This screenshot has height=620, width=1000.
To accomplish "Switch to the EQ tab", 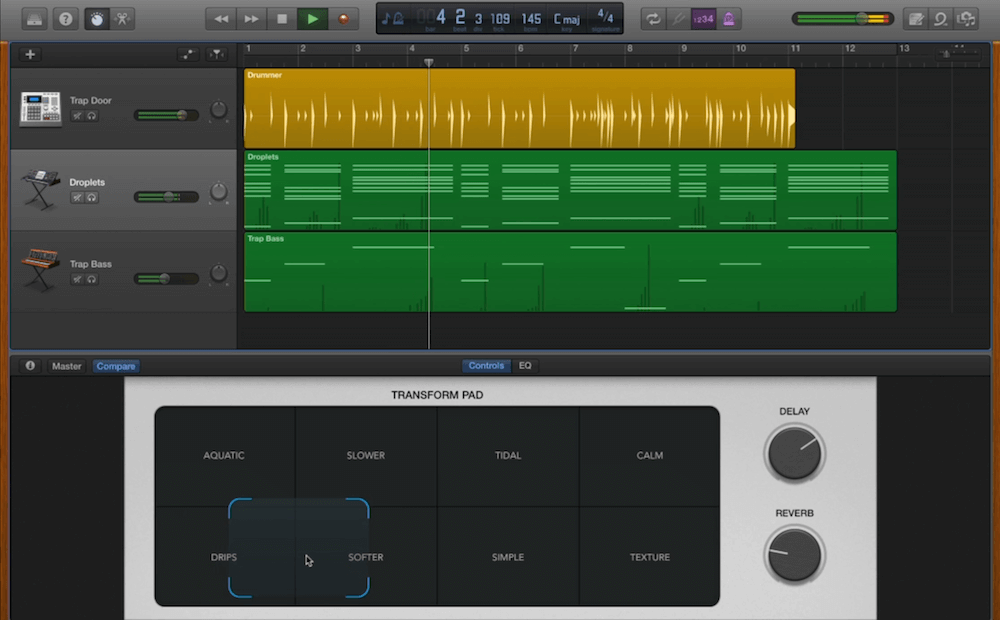I will pos(525,365).
